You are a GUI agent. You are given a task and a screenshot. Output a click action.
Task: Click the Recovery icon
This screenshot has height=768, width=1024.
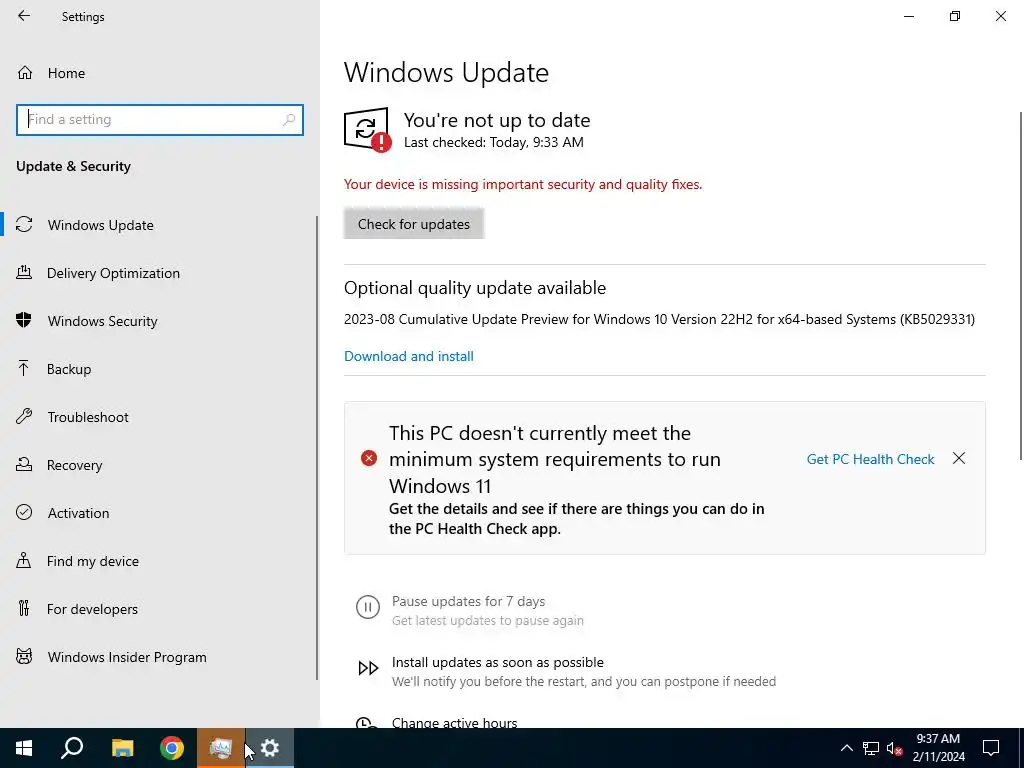click(x=24, y=464)
